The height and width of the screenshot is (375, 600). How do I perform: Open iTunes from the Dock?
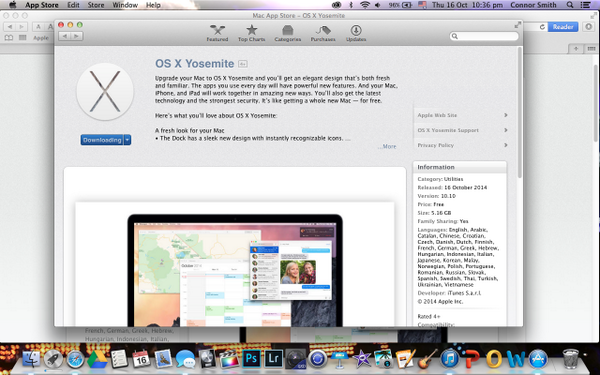click(x=449, y=359)
